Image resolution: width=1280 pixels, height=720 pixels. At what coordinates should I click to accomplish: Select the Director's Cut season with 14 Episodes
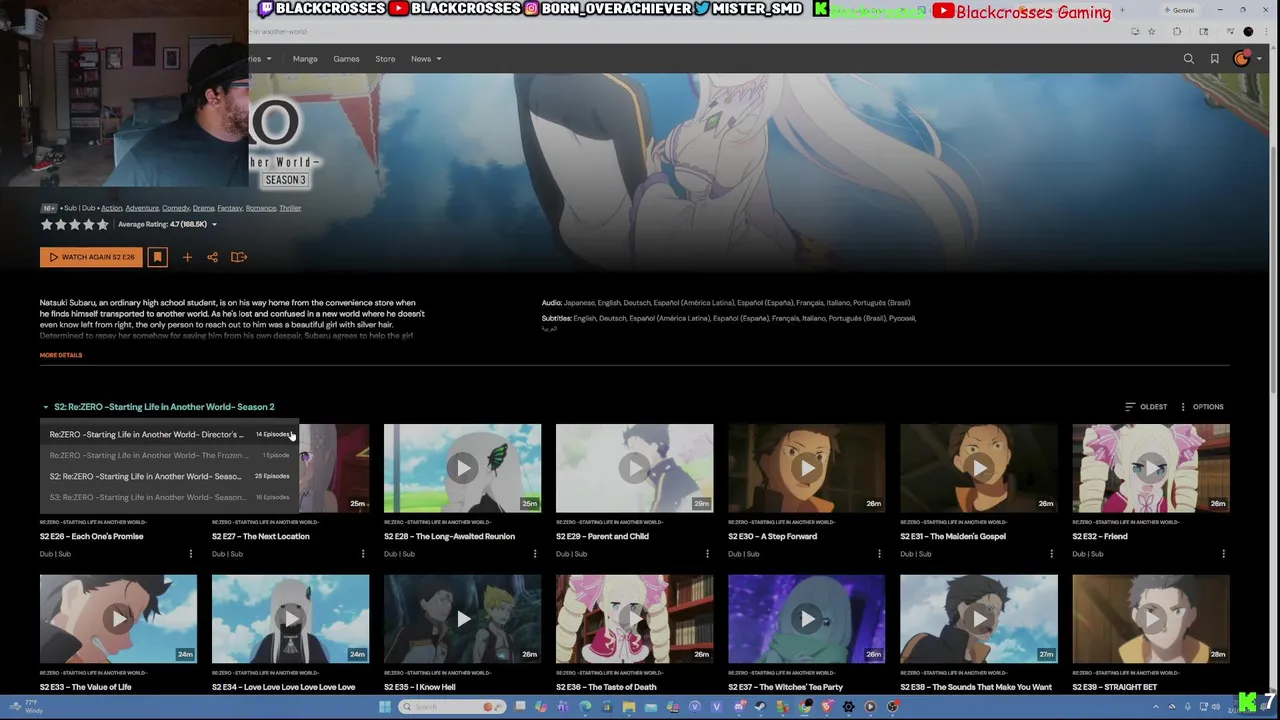tap(169, 434)
